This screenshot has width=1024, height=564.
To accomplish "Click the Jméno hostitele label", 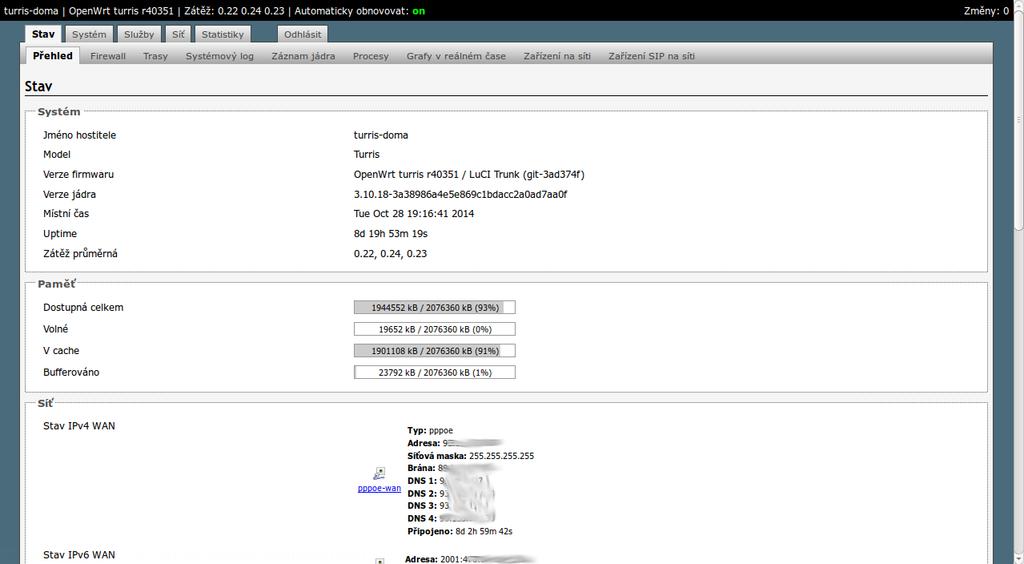I will (x=80, y=135).
